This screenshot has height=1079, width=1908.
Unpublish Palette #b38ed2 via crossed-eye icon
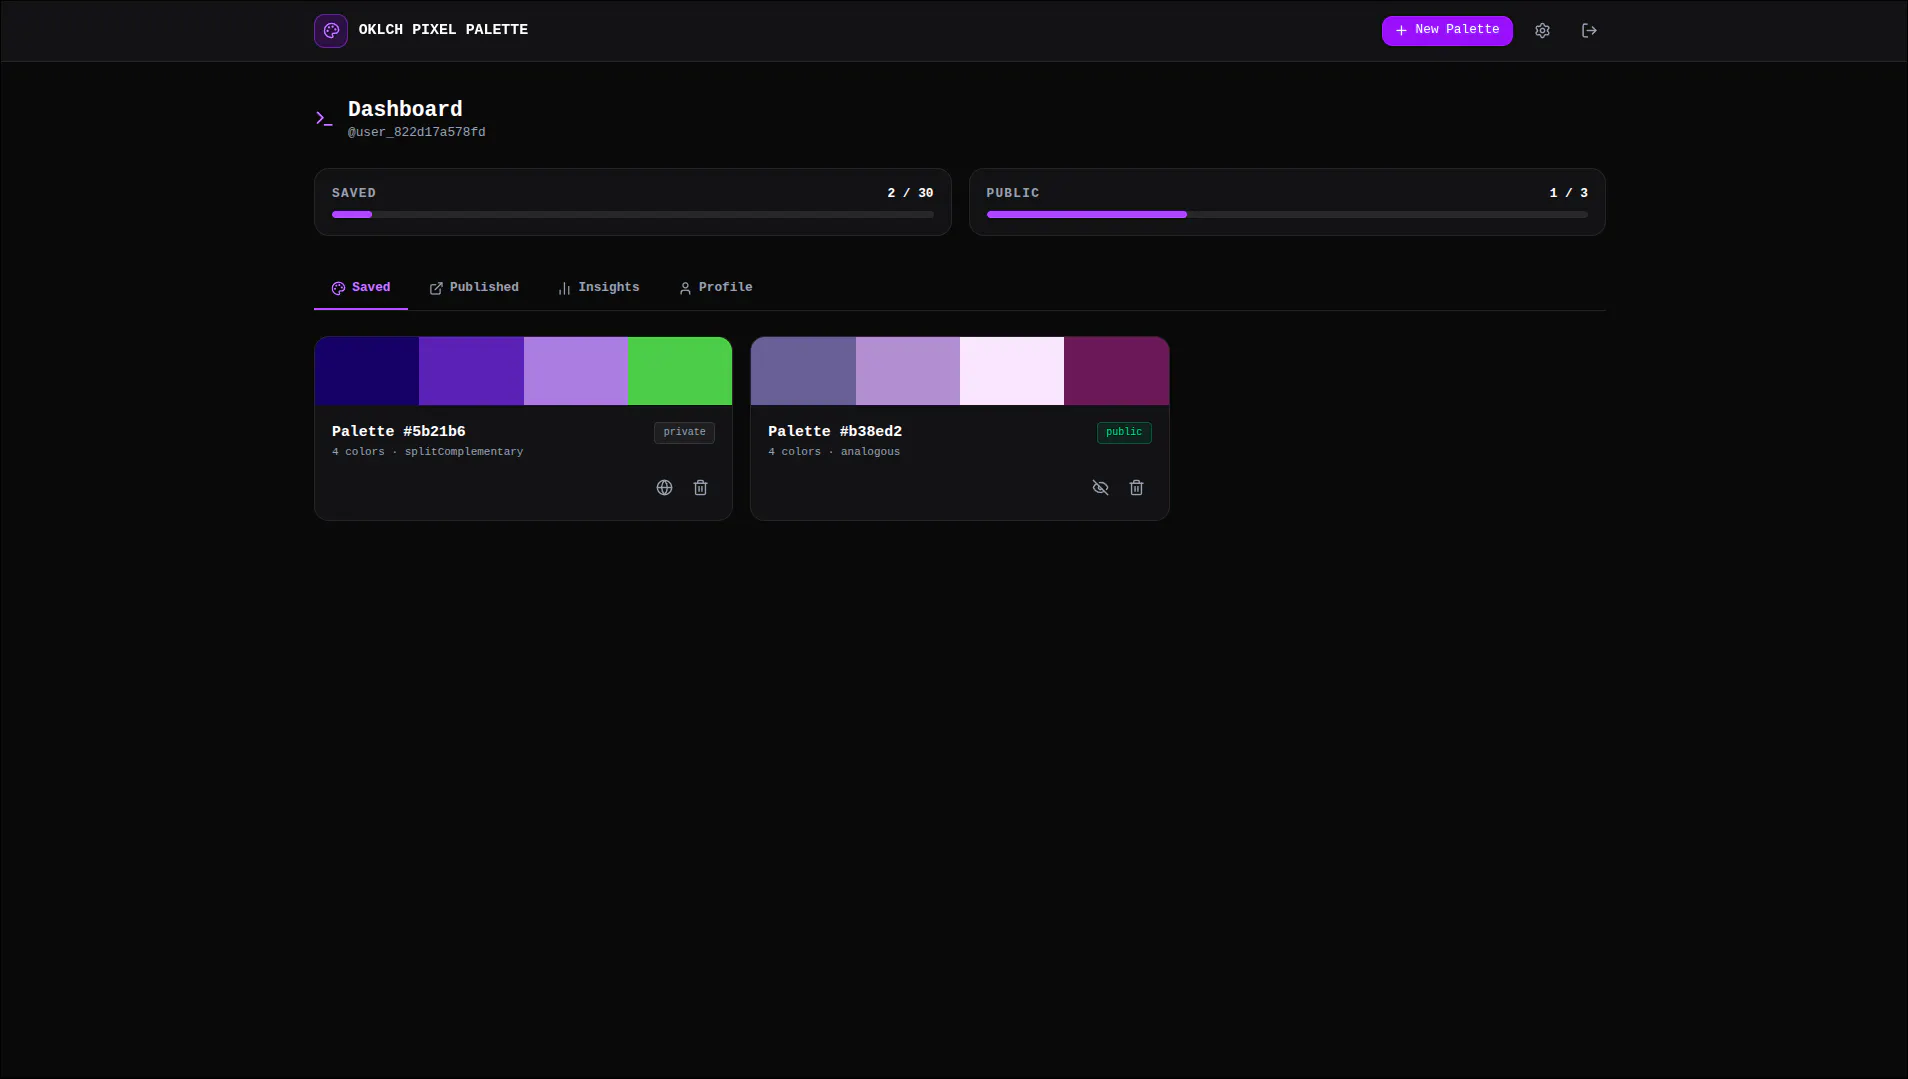coord(1100,487)
